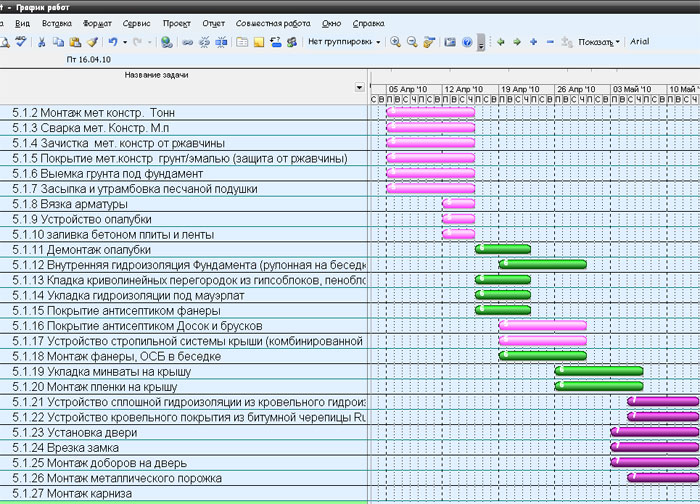Viewport: 700px width, 504px height.
Task: Insert hyperlink with globe icon
Action: pyautogui.click(x=167, y=42)
